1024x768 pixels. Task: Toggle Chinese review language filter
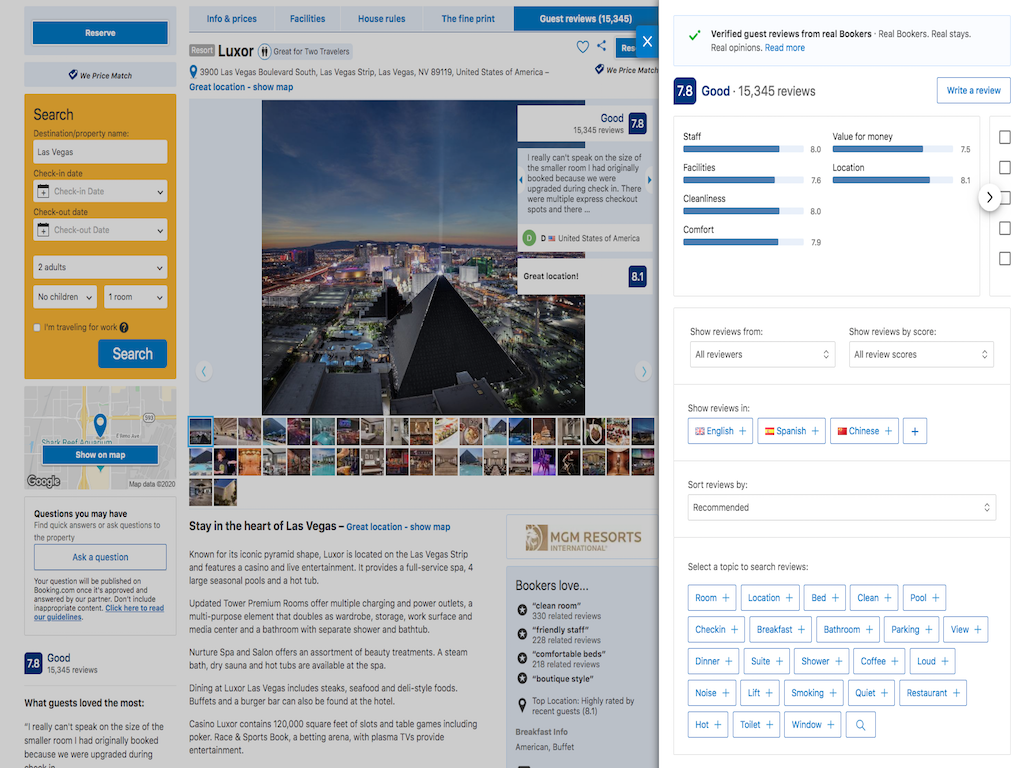(865, 431)
